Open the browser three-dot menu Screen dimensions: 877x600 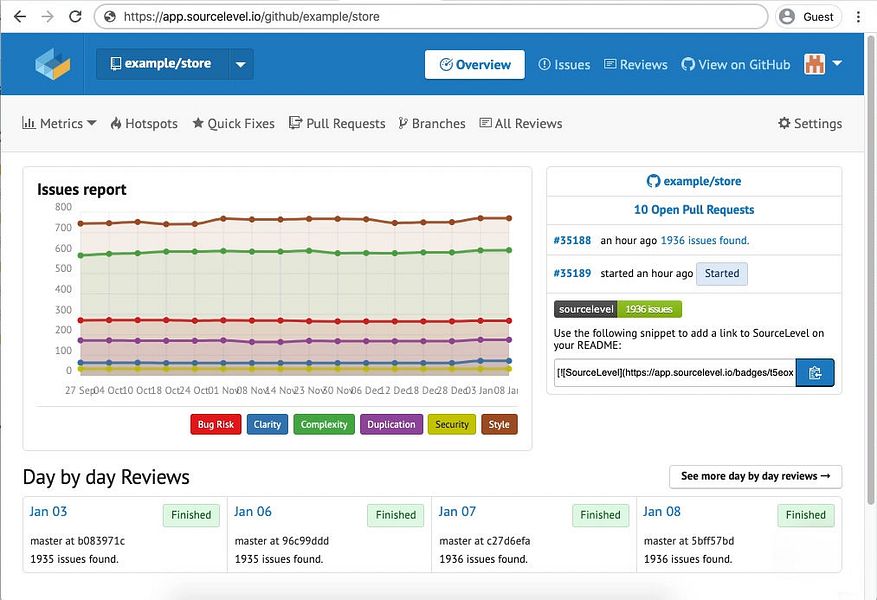(x=858, y=17)
